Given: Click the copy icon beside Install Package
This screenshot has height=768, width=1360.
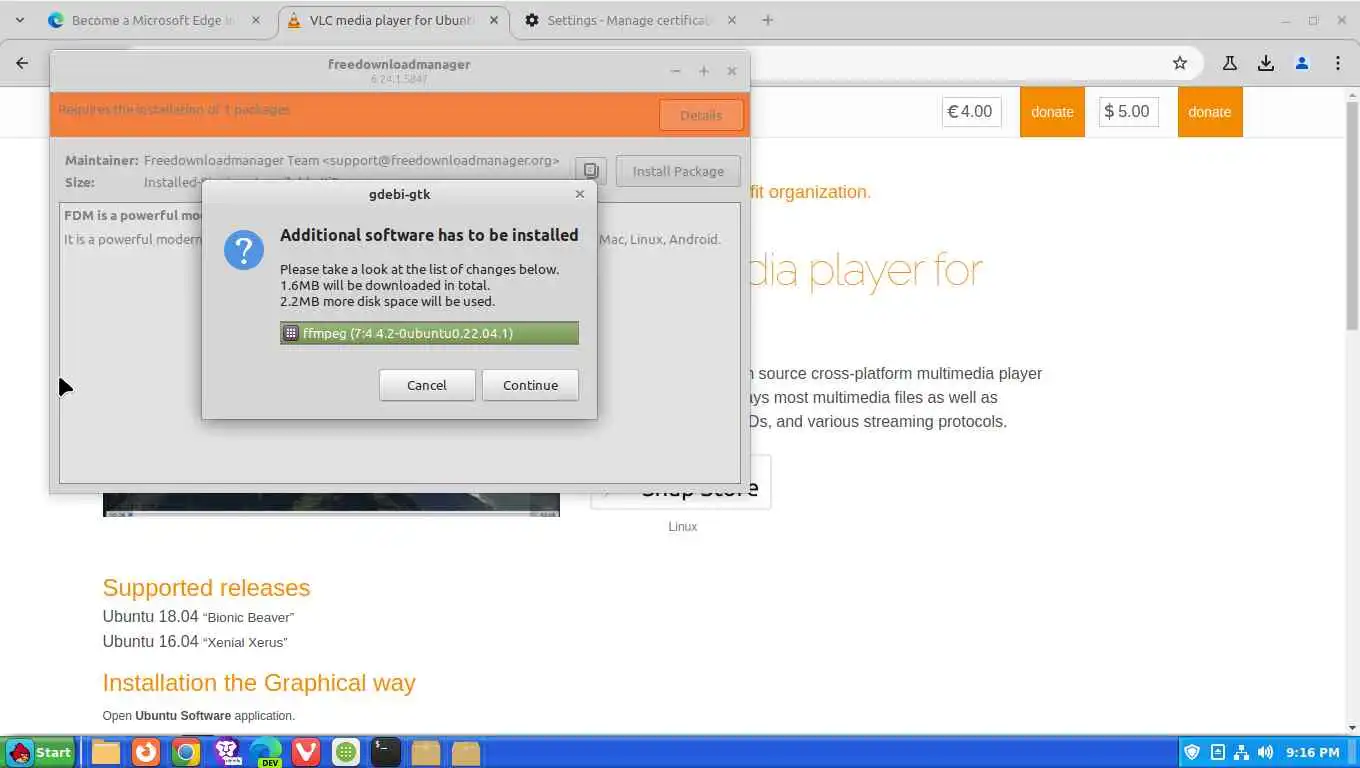Looking at the screenshot, I should [x=591, y=171].
